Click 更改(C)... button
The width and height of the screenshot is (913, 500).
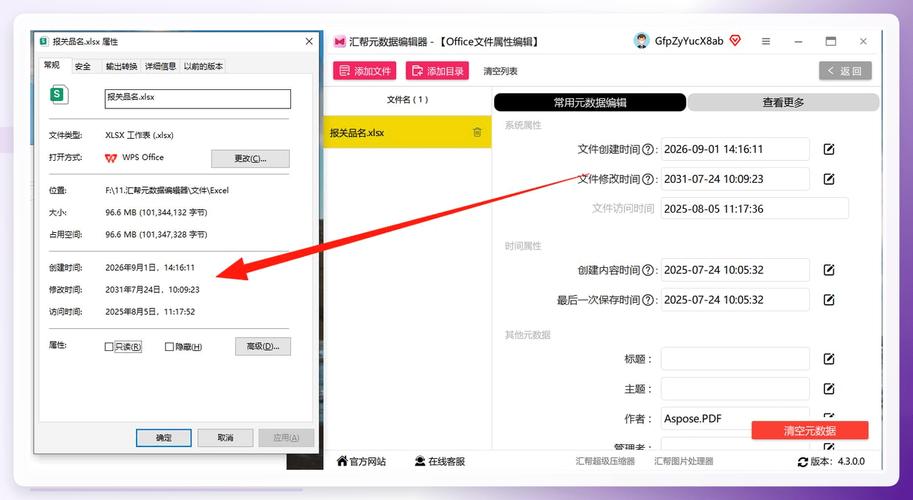tap(250, 158)
